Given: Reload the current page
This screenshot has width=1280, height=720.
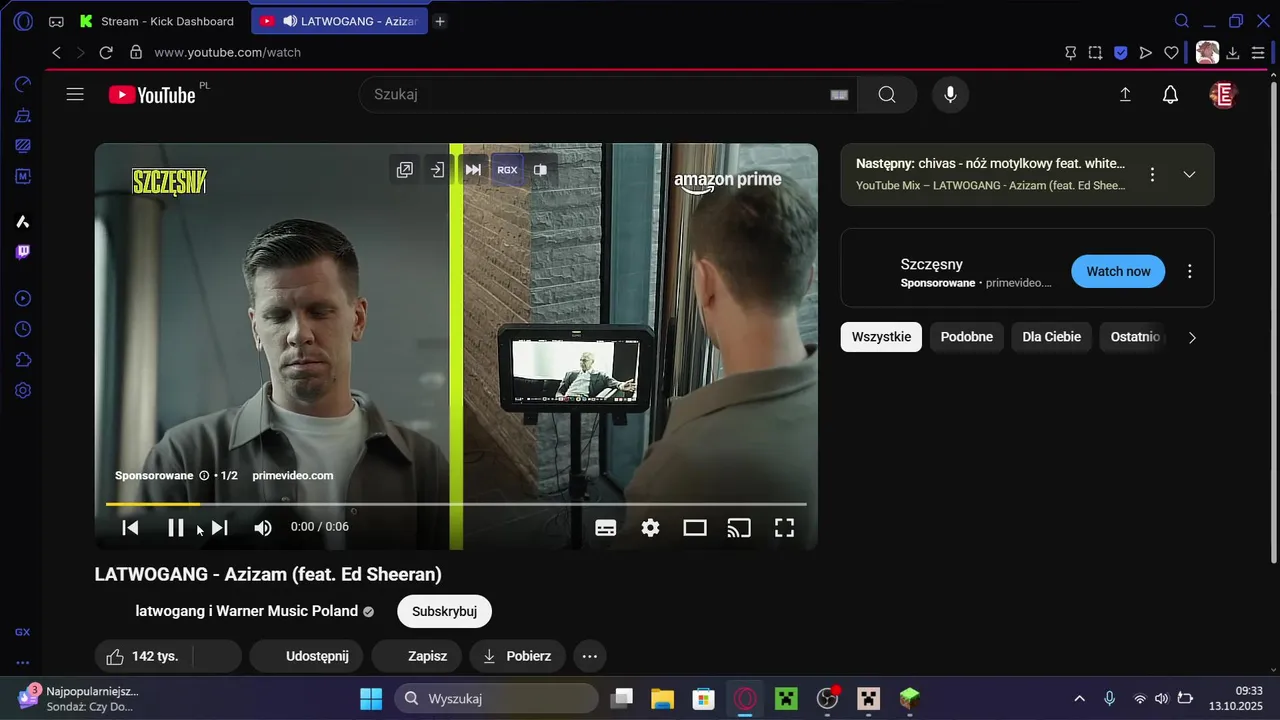Looking at the screenshot, I should pos(106,52).
